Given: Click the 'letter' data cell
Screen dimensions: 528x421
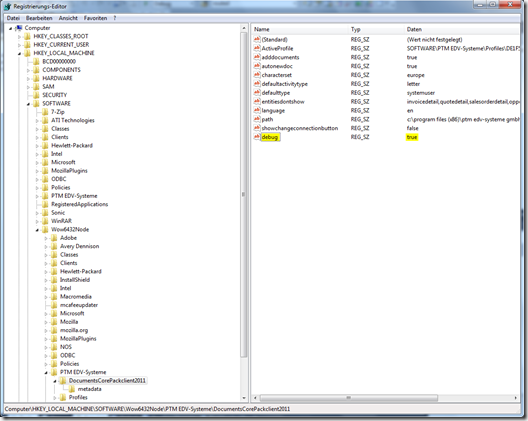Looking at the screenshot, I should 413,84.
